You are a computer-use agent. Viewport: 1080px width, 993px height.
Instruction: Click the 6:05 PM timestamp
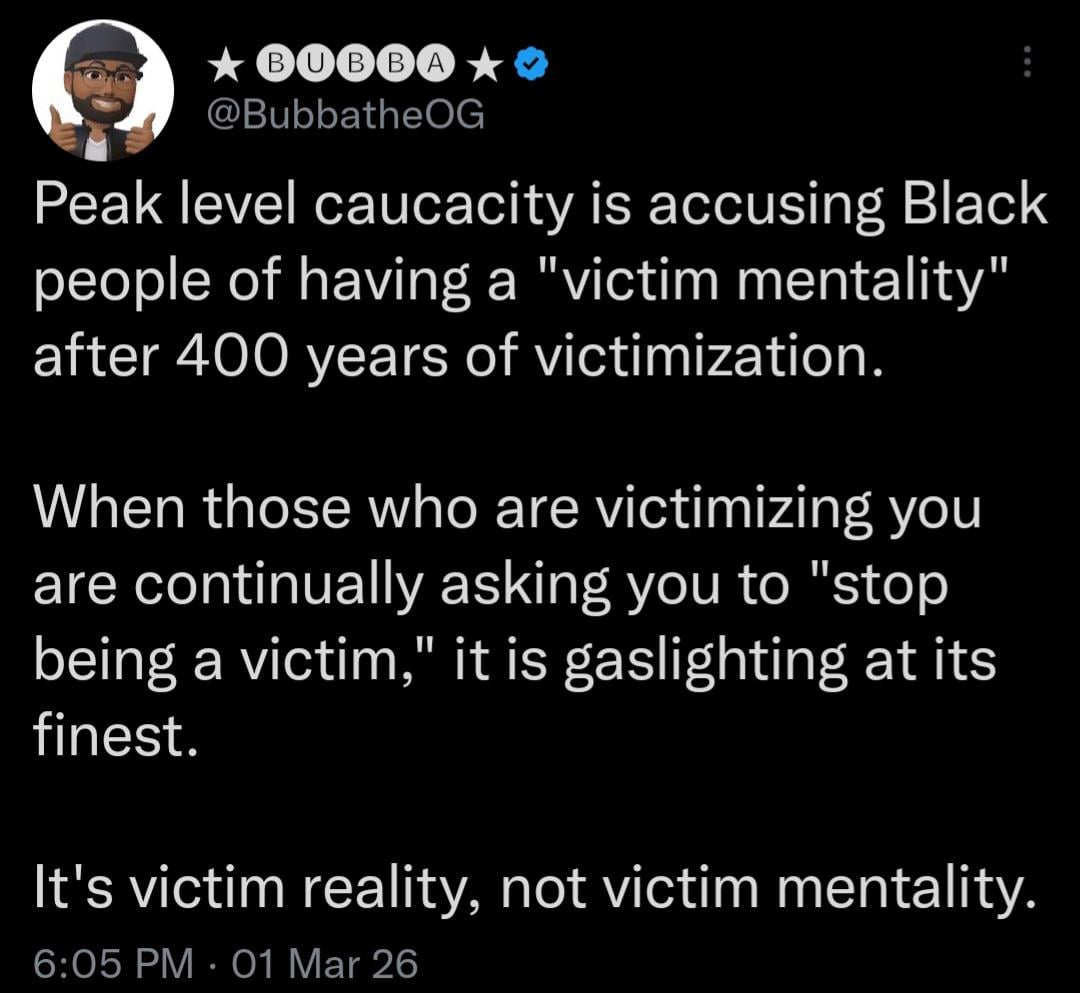tap(114, 964)
